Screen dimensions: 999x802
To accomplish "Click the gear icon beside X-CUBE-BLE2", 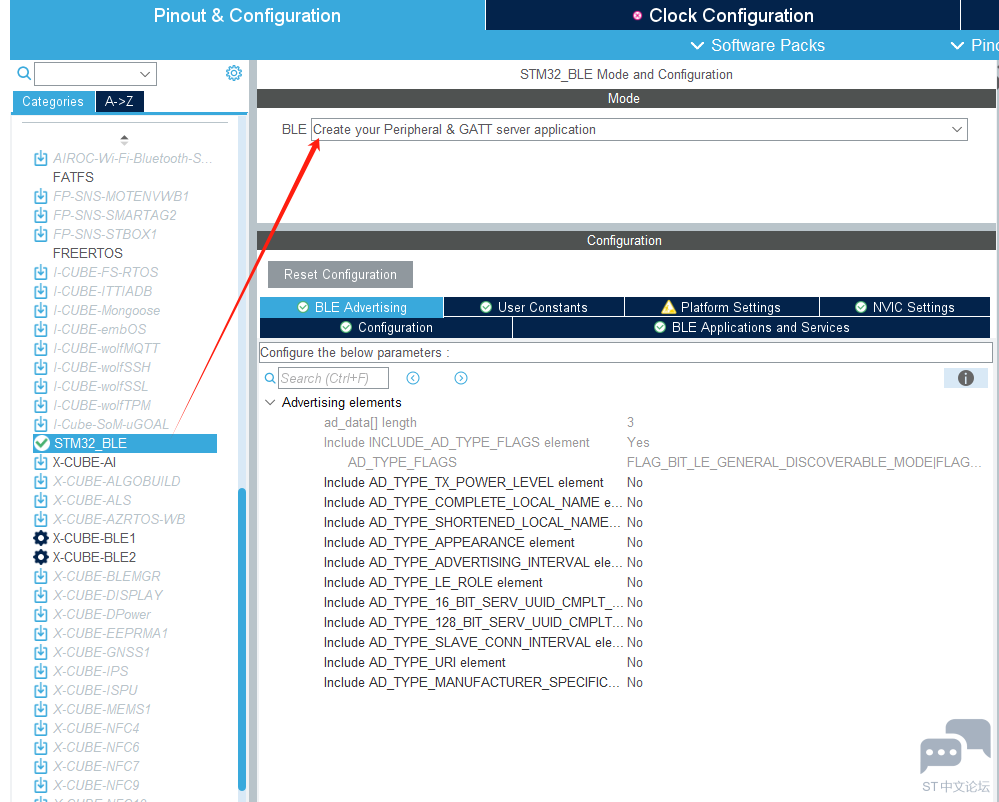I will coord(41,557).
